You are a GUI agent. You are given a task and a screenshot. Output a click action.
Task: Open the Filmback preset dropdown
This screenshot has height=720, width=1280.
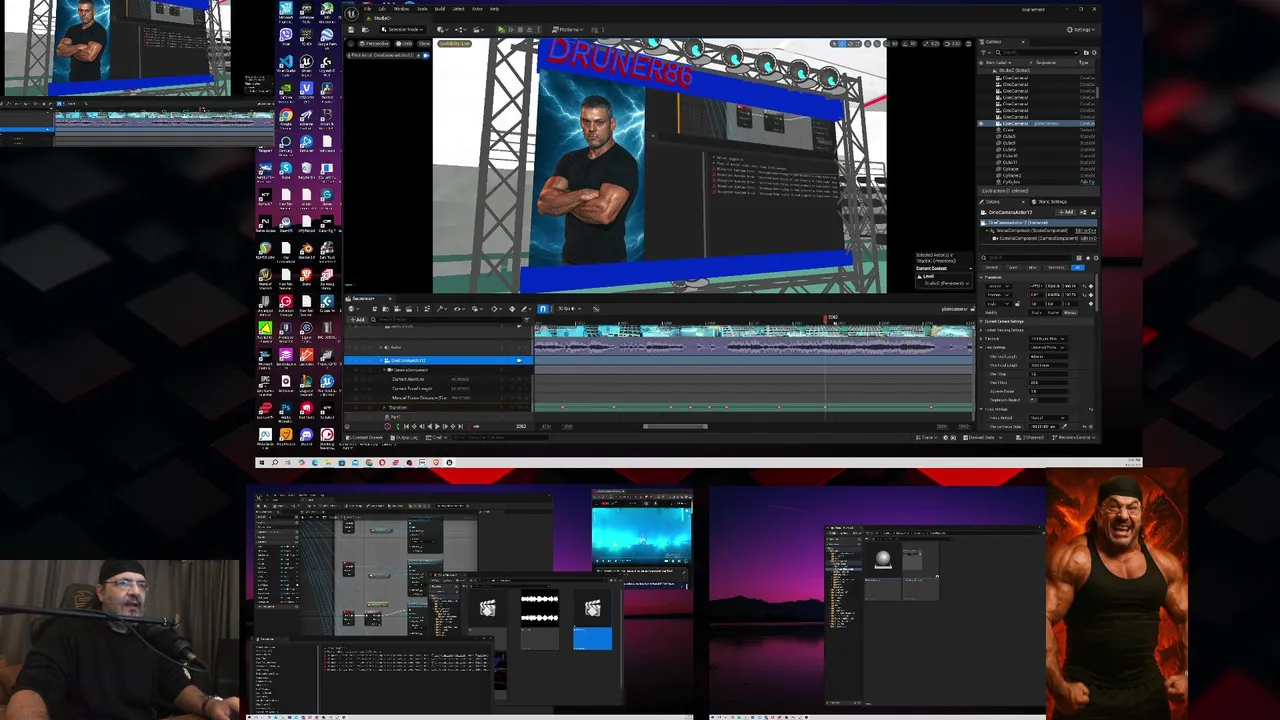tap(1048, 338)
